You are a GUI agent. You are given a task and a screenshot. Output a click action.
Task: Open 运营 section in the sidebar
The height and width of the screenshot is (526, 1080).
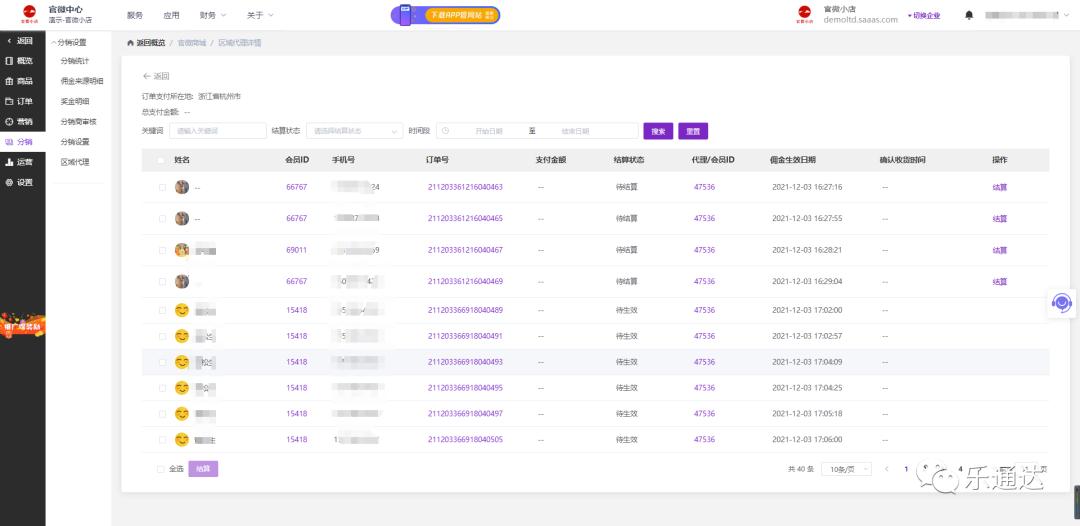20,162
